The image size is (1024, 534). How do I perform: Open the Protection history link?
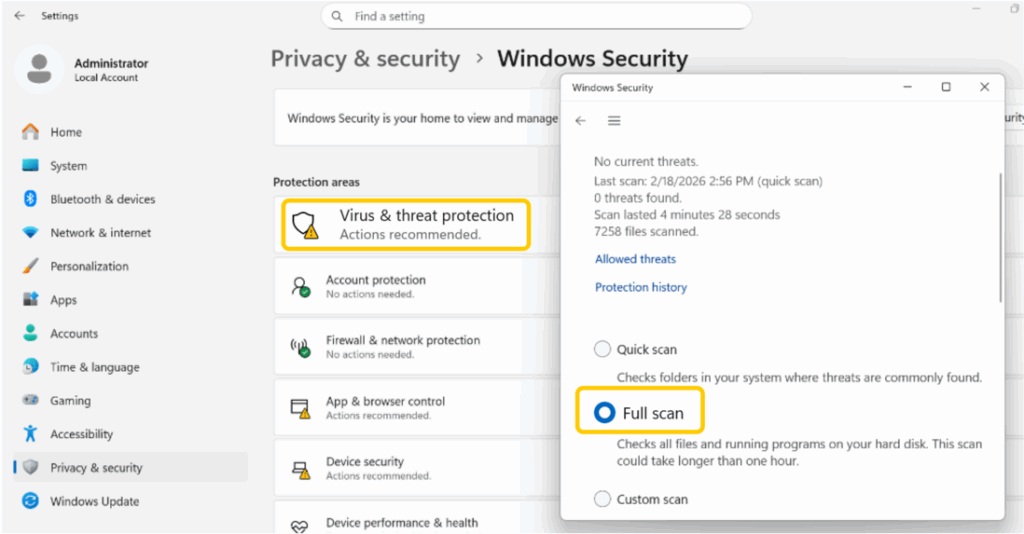(x=641, y=287)
